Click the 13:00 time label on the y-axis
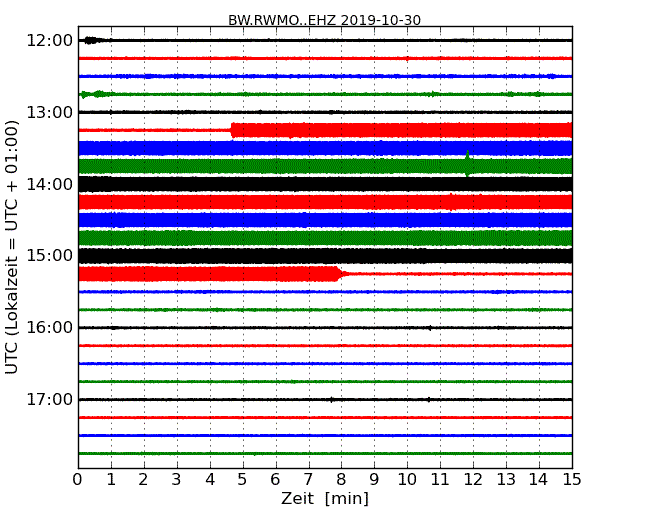This screenshot has width=650, height=520. (x=49, y=112)
